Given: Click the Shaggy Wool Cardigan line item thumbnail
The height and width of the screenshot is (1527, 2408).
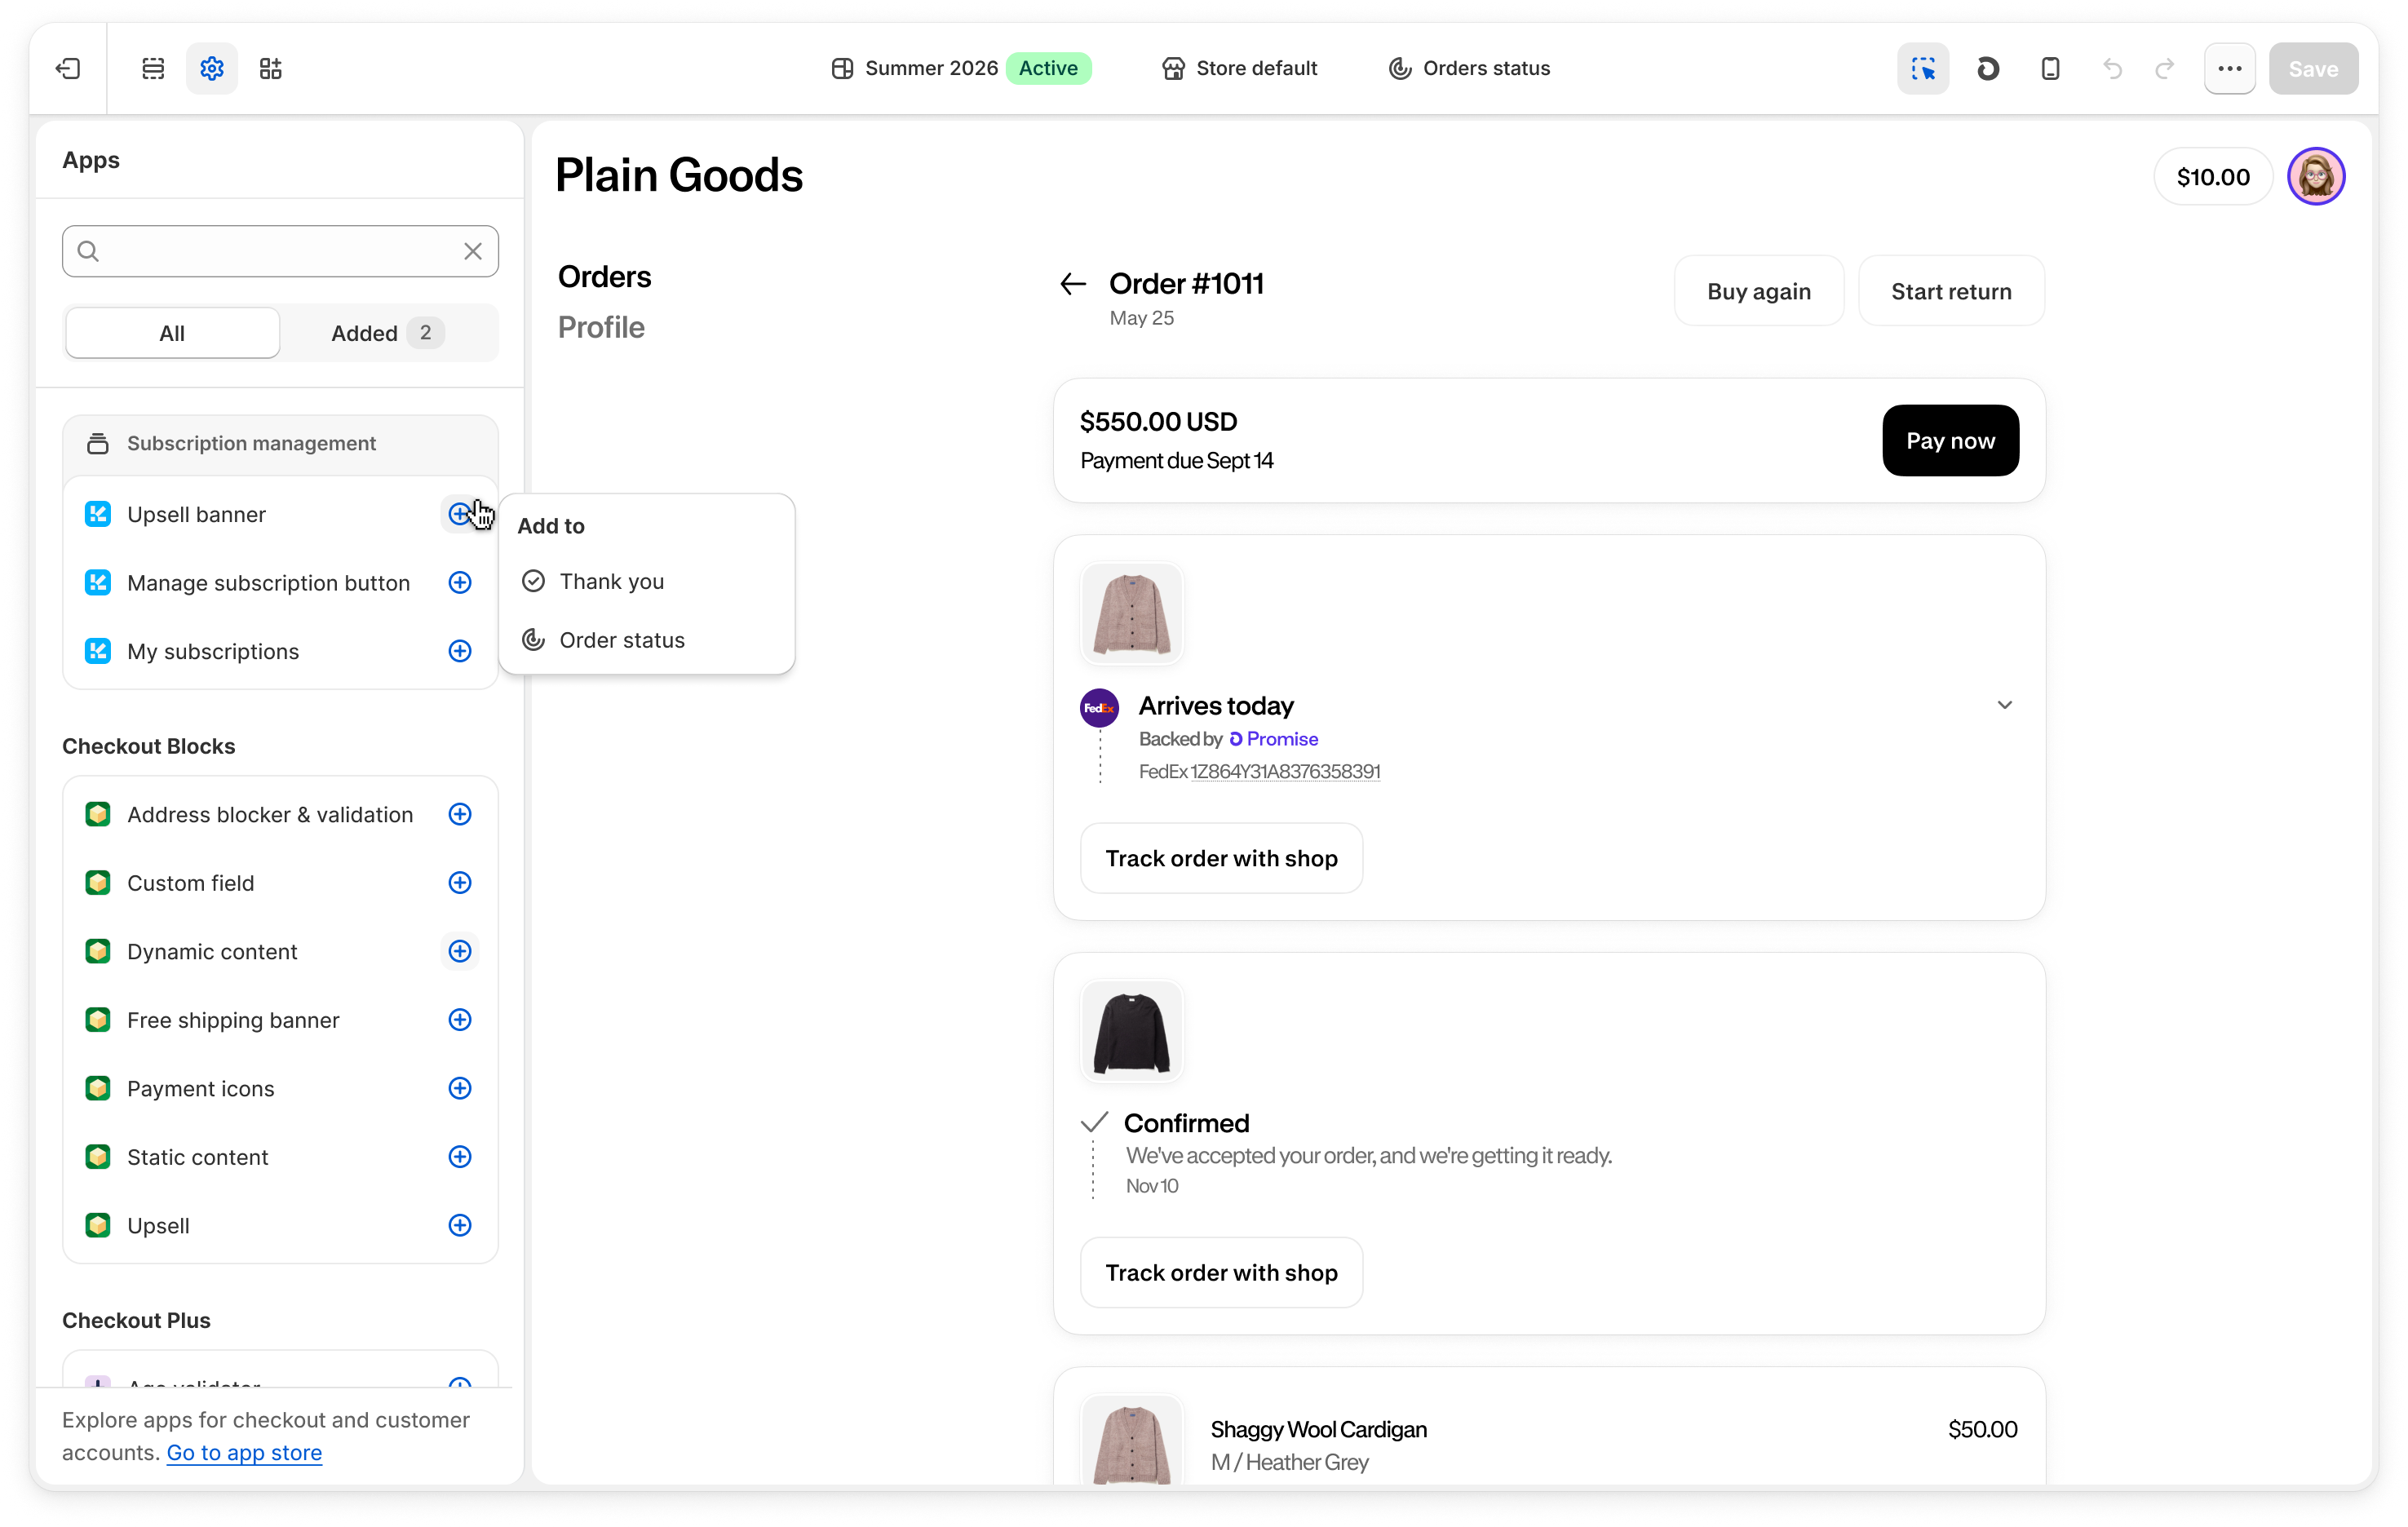Looking at the screenshot, I should pos(1132,1440).
